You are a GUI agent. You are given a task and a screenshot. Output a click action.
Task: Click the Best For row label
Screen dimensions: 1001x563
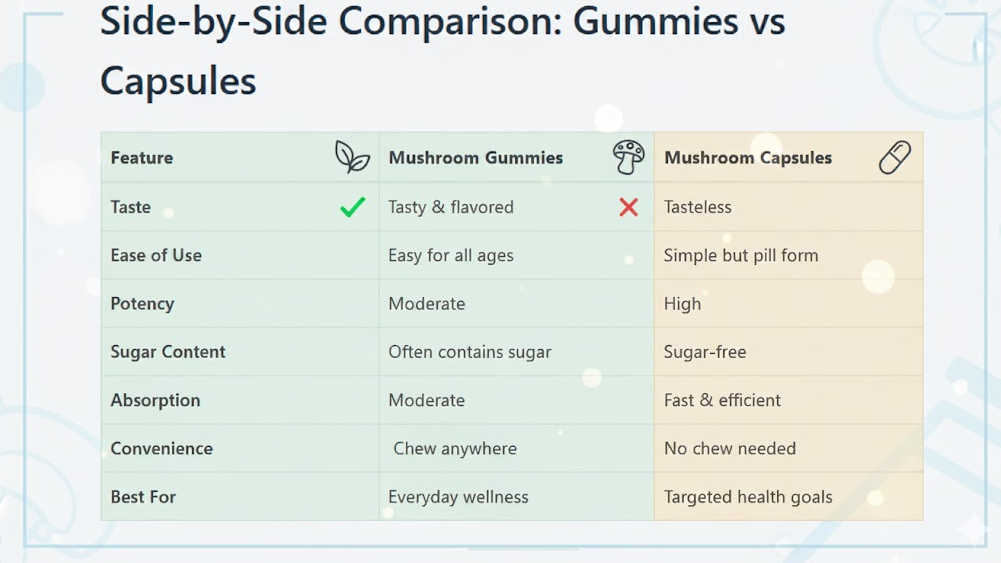(143, 497)
